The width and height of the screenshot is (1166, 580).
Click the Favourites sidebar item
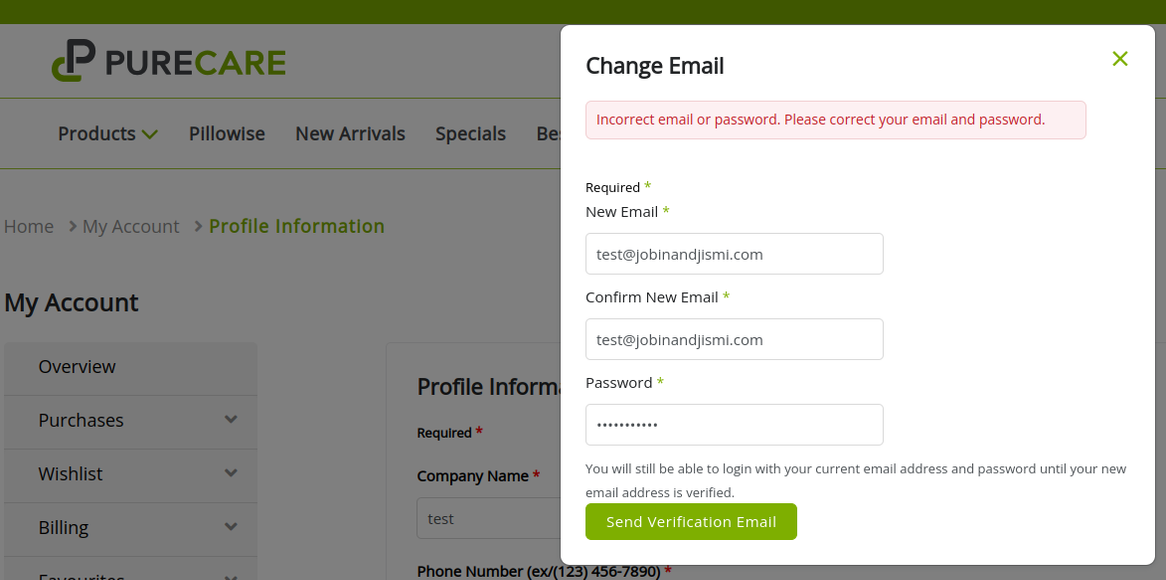(x=82, y=574)
